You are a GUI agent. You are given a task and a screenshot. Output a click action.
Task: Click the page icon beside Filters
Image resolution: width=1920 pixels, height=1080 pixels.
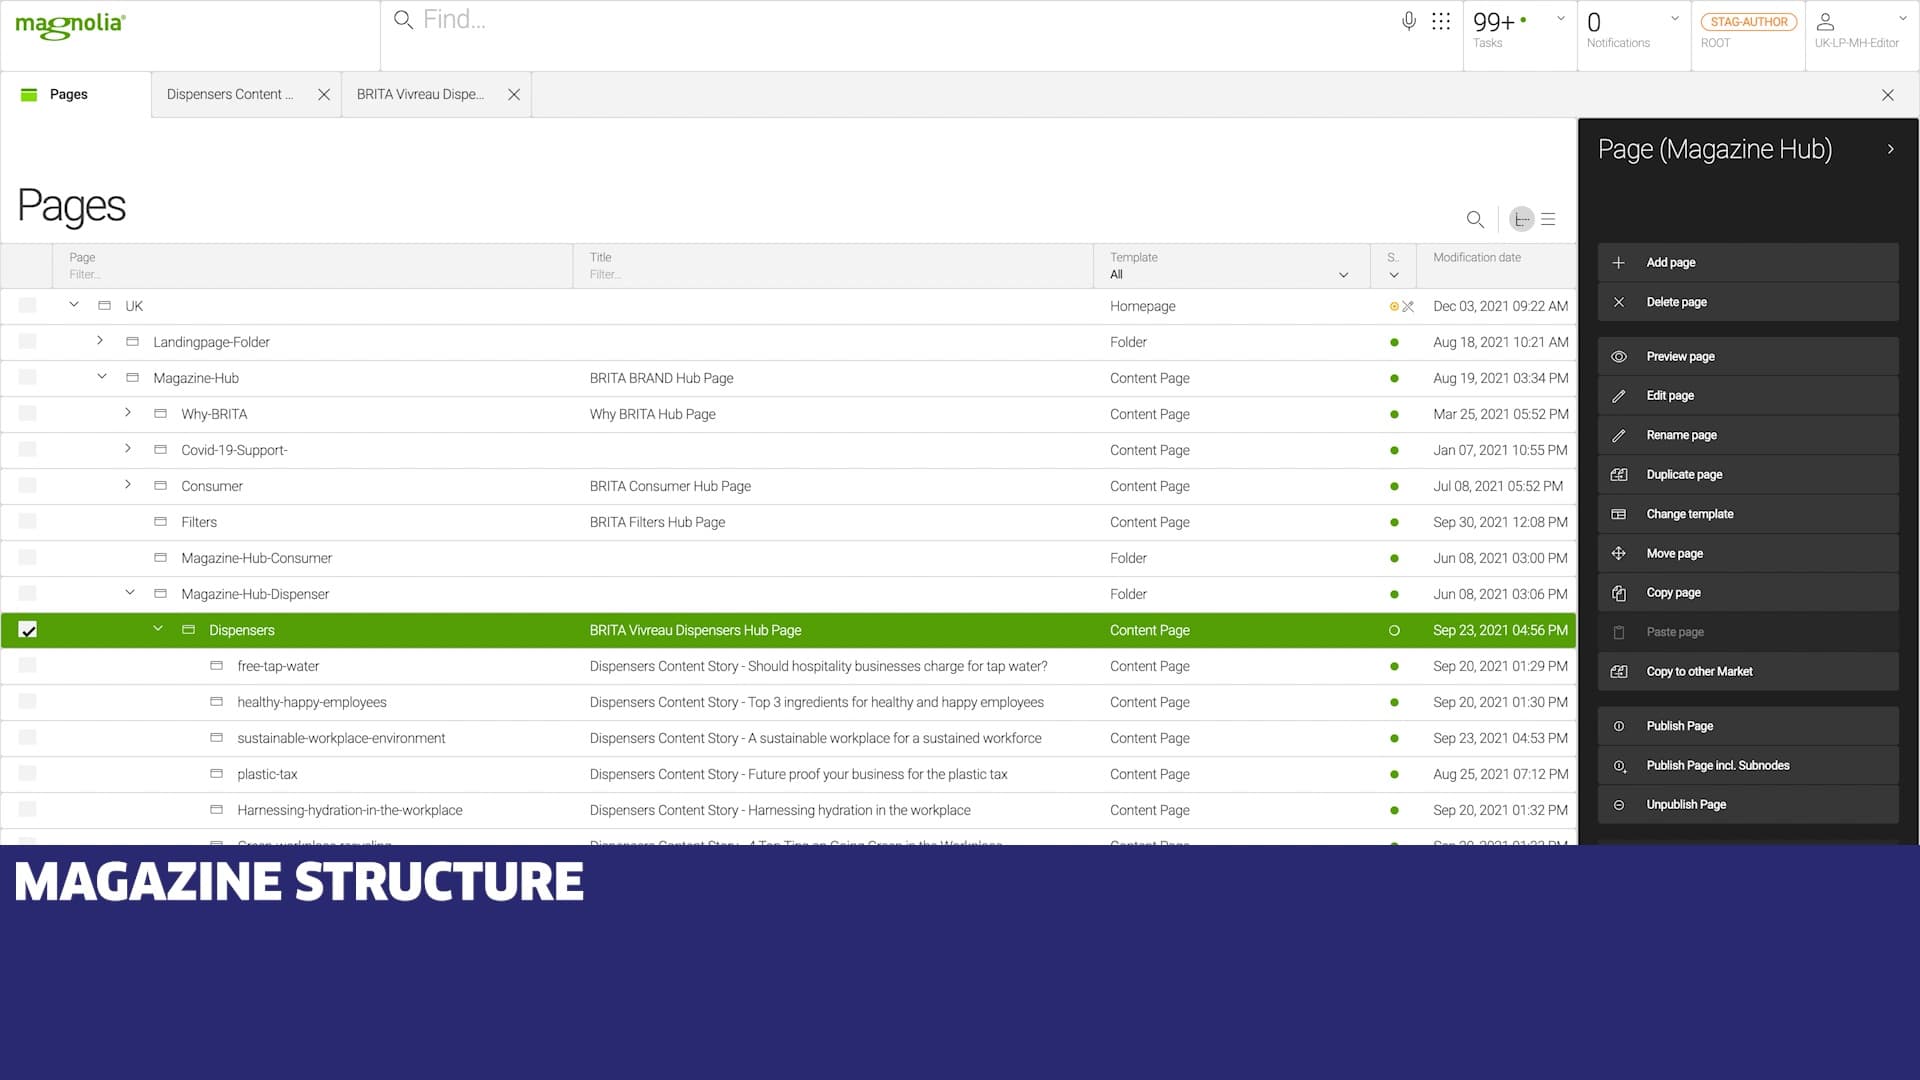pyautogui.click(x=160, y=522)
